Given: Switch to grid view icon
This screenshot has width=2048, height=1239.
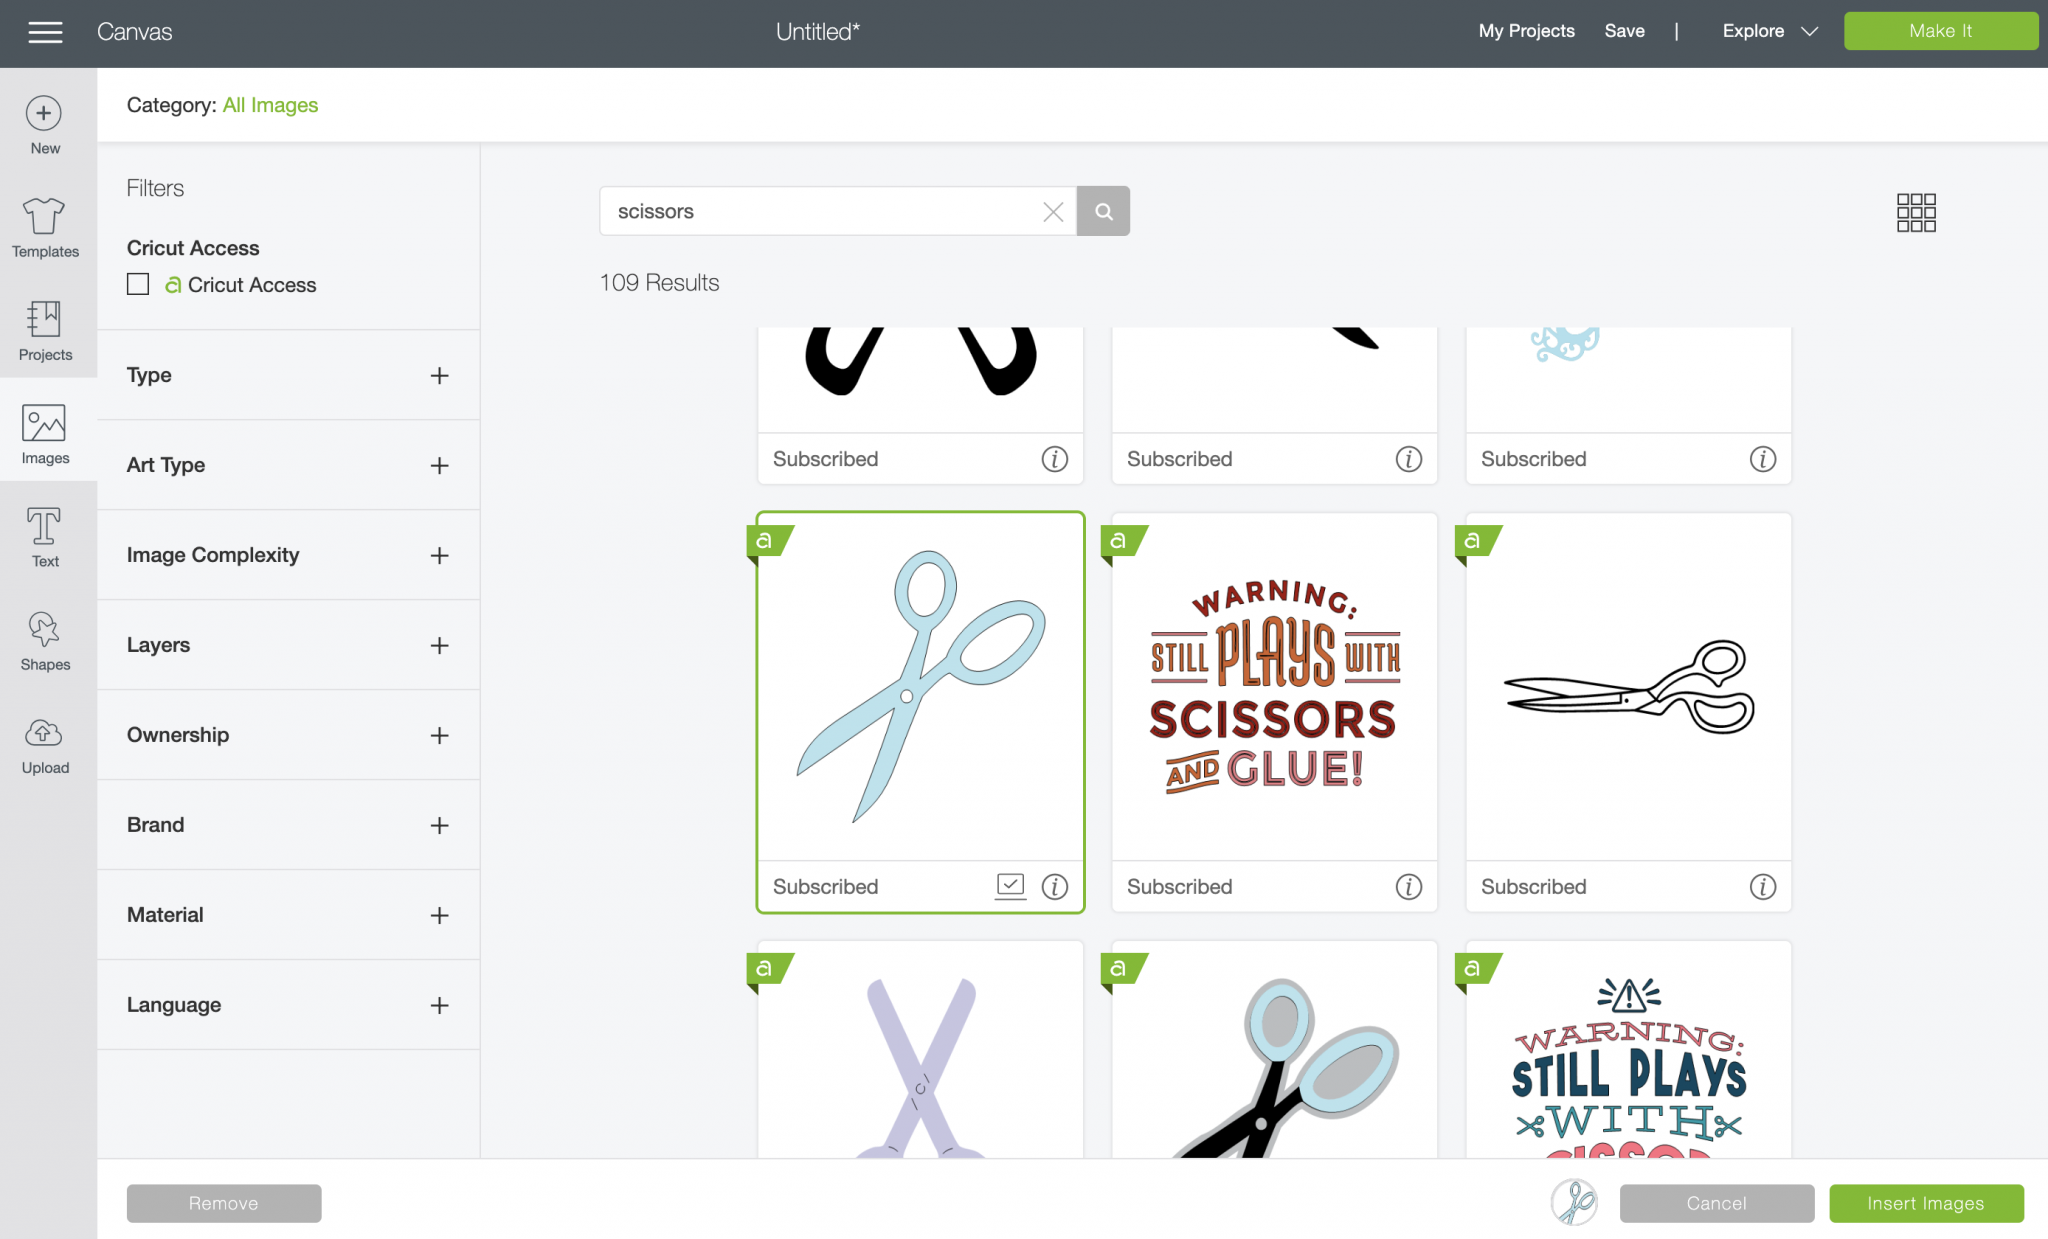Looking at the screenshot, I should coord(1916,212).
